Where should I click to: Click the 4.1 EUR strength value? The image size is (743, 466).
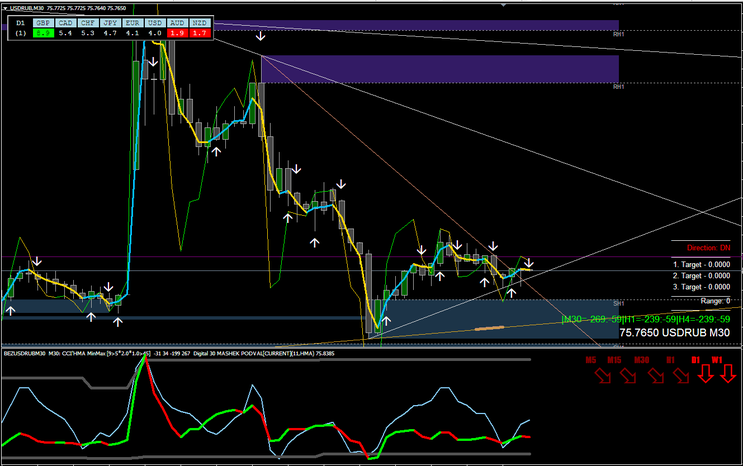(x=132, y=33)
